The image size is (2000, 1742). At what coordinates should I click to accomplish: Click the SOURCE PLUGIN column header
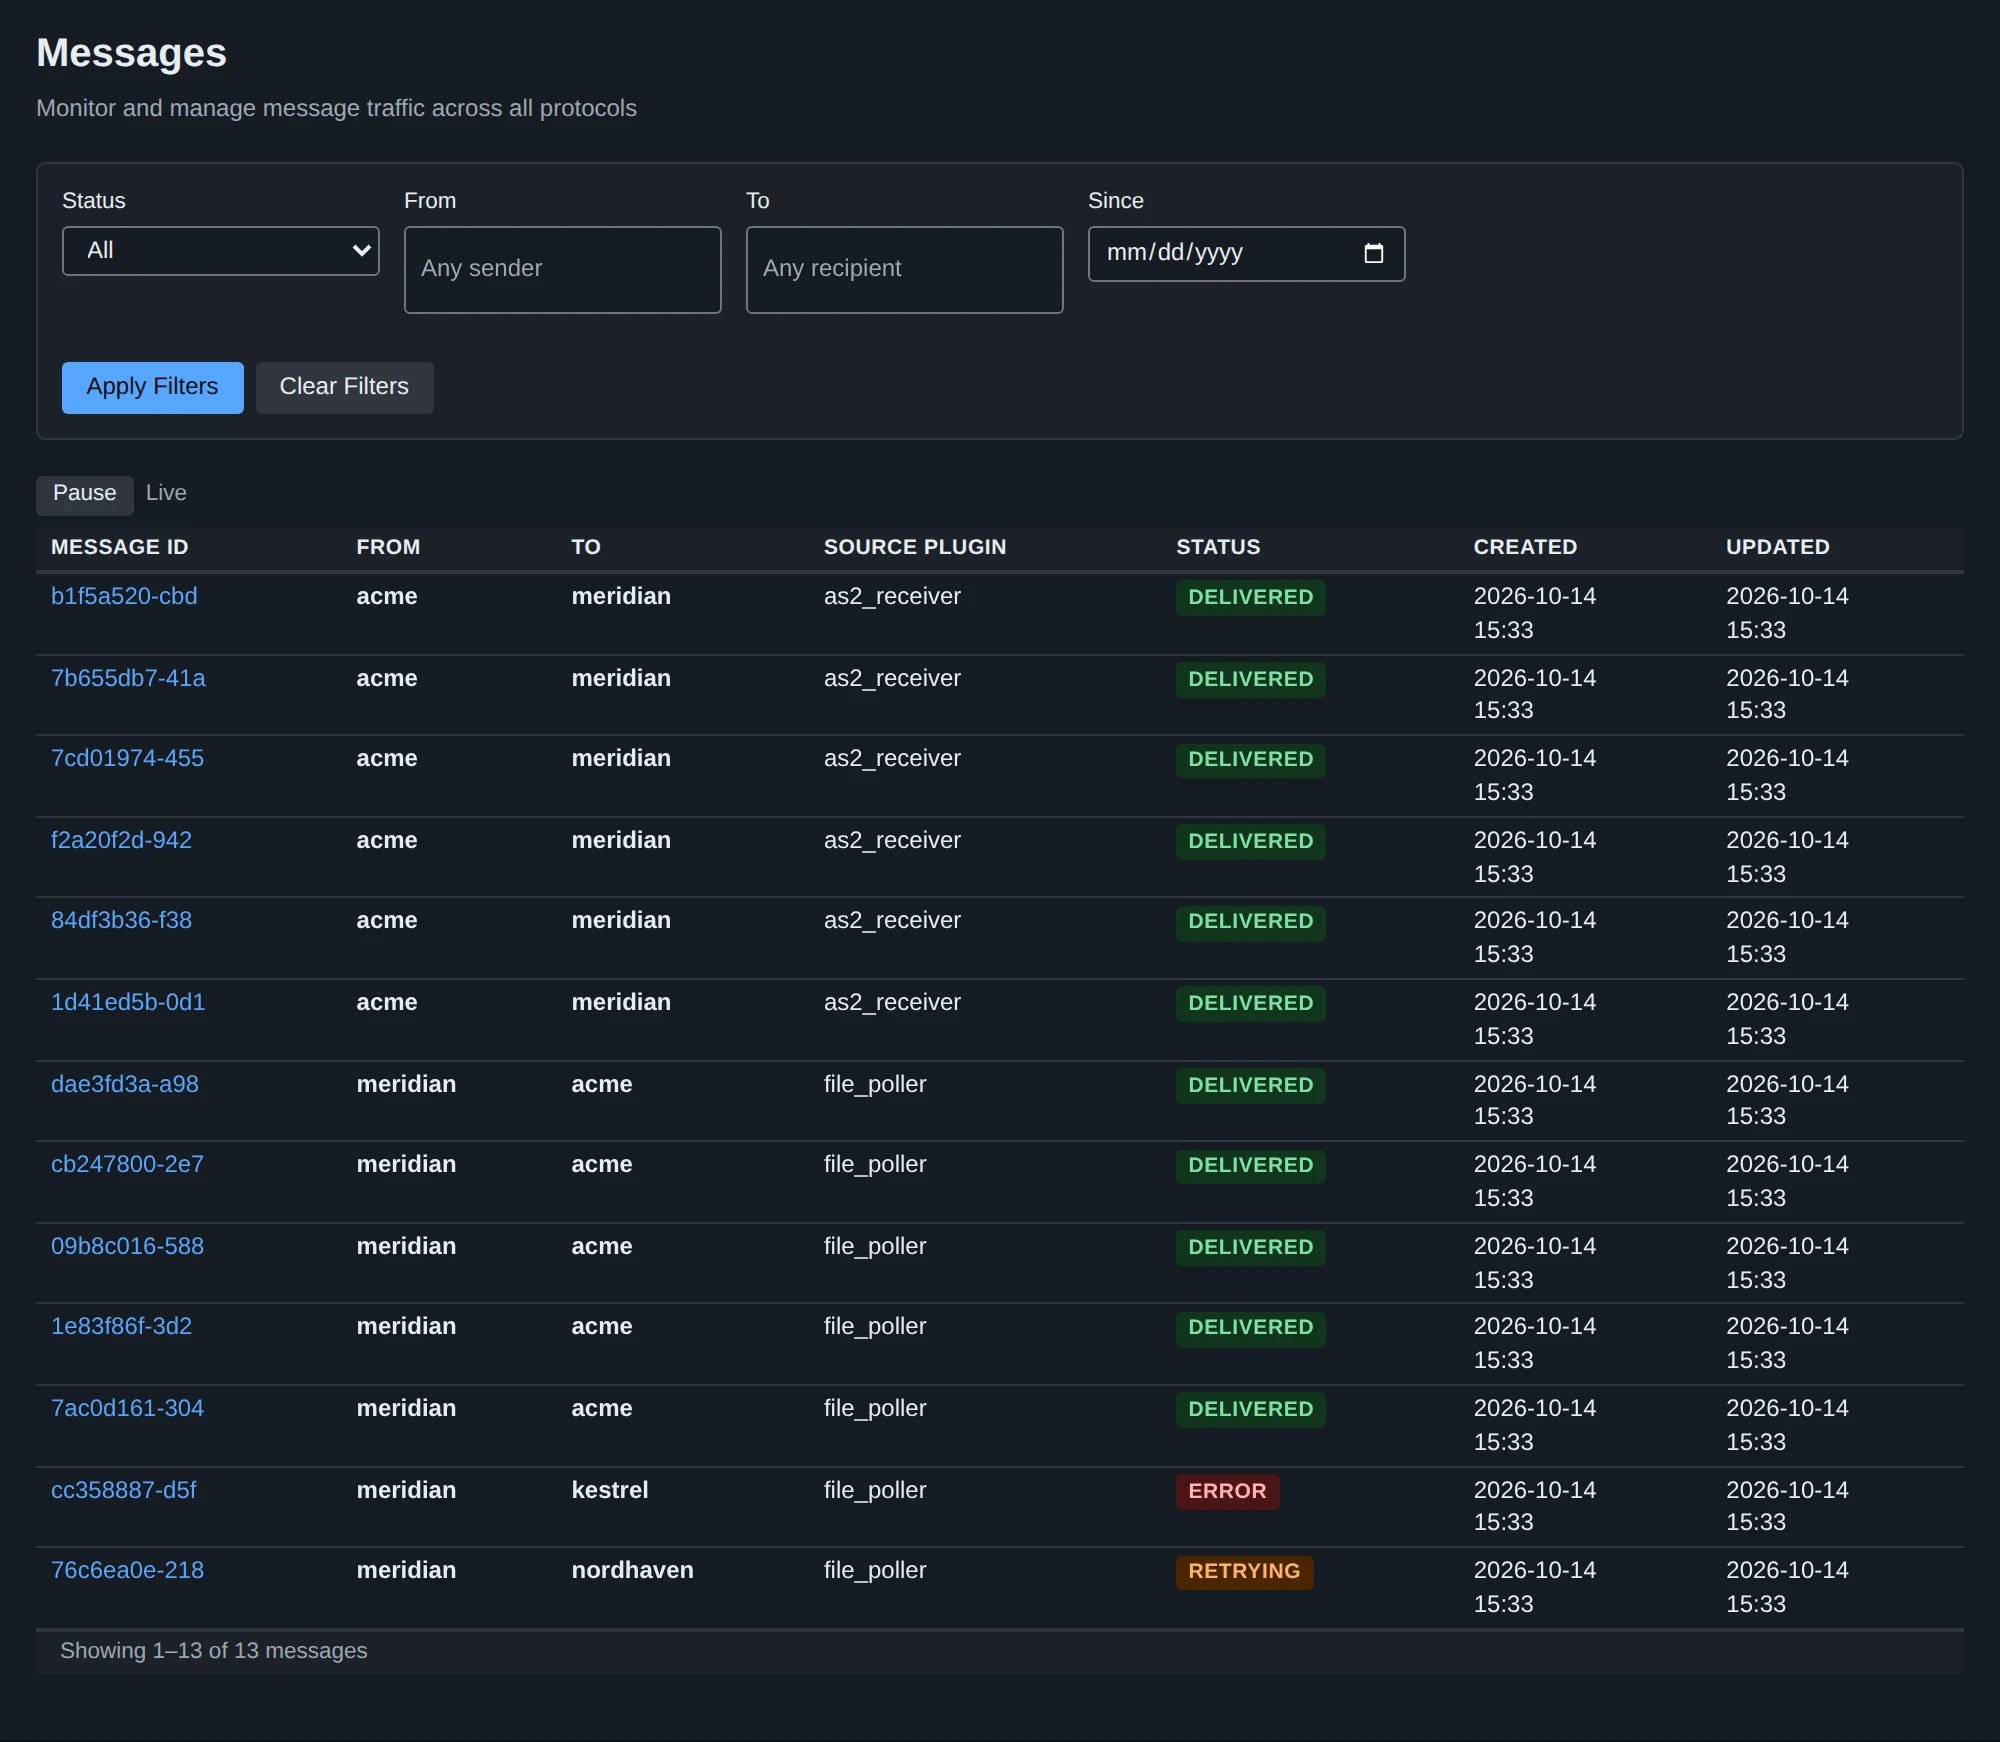[x=915, y=548]
